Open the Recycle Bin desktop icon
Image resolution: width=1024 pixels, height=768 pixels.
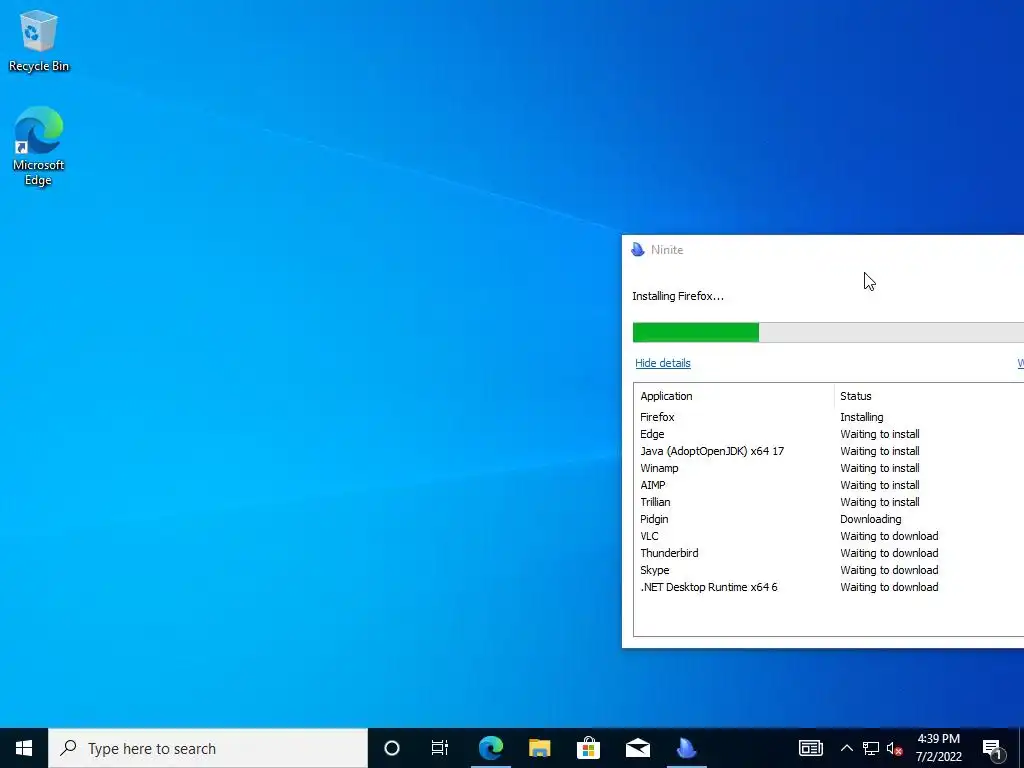(x=39, y=41)
